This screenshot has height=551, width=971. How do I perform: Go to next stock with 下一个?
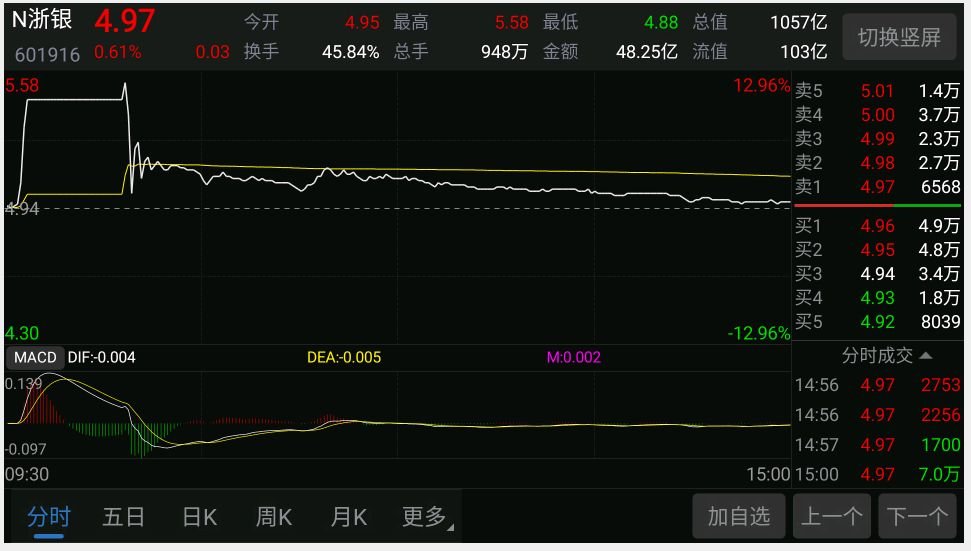point(917,516)
